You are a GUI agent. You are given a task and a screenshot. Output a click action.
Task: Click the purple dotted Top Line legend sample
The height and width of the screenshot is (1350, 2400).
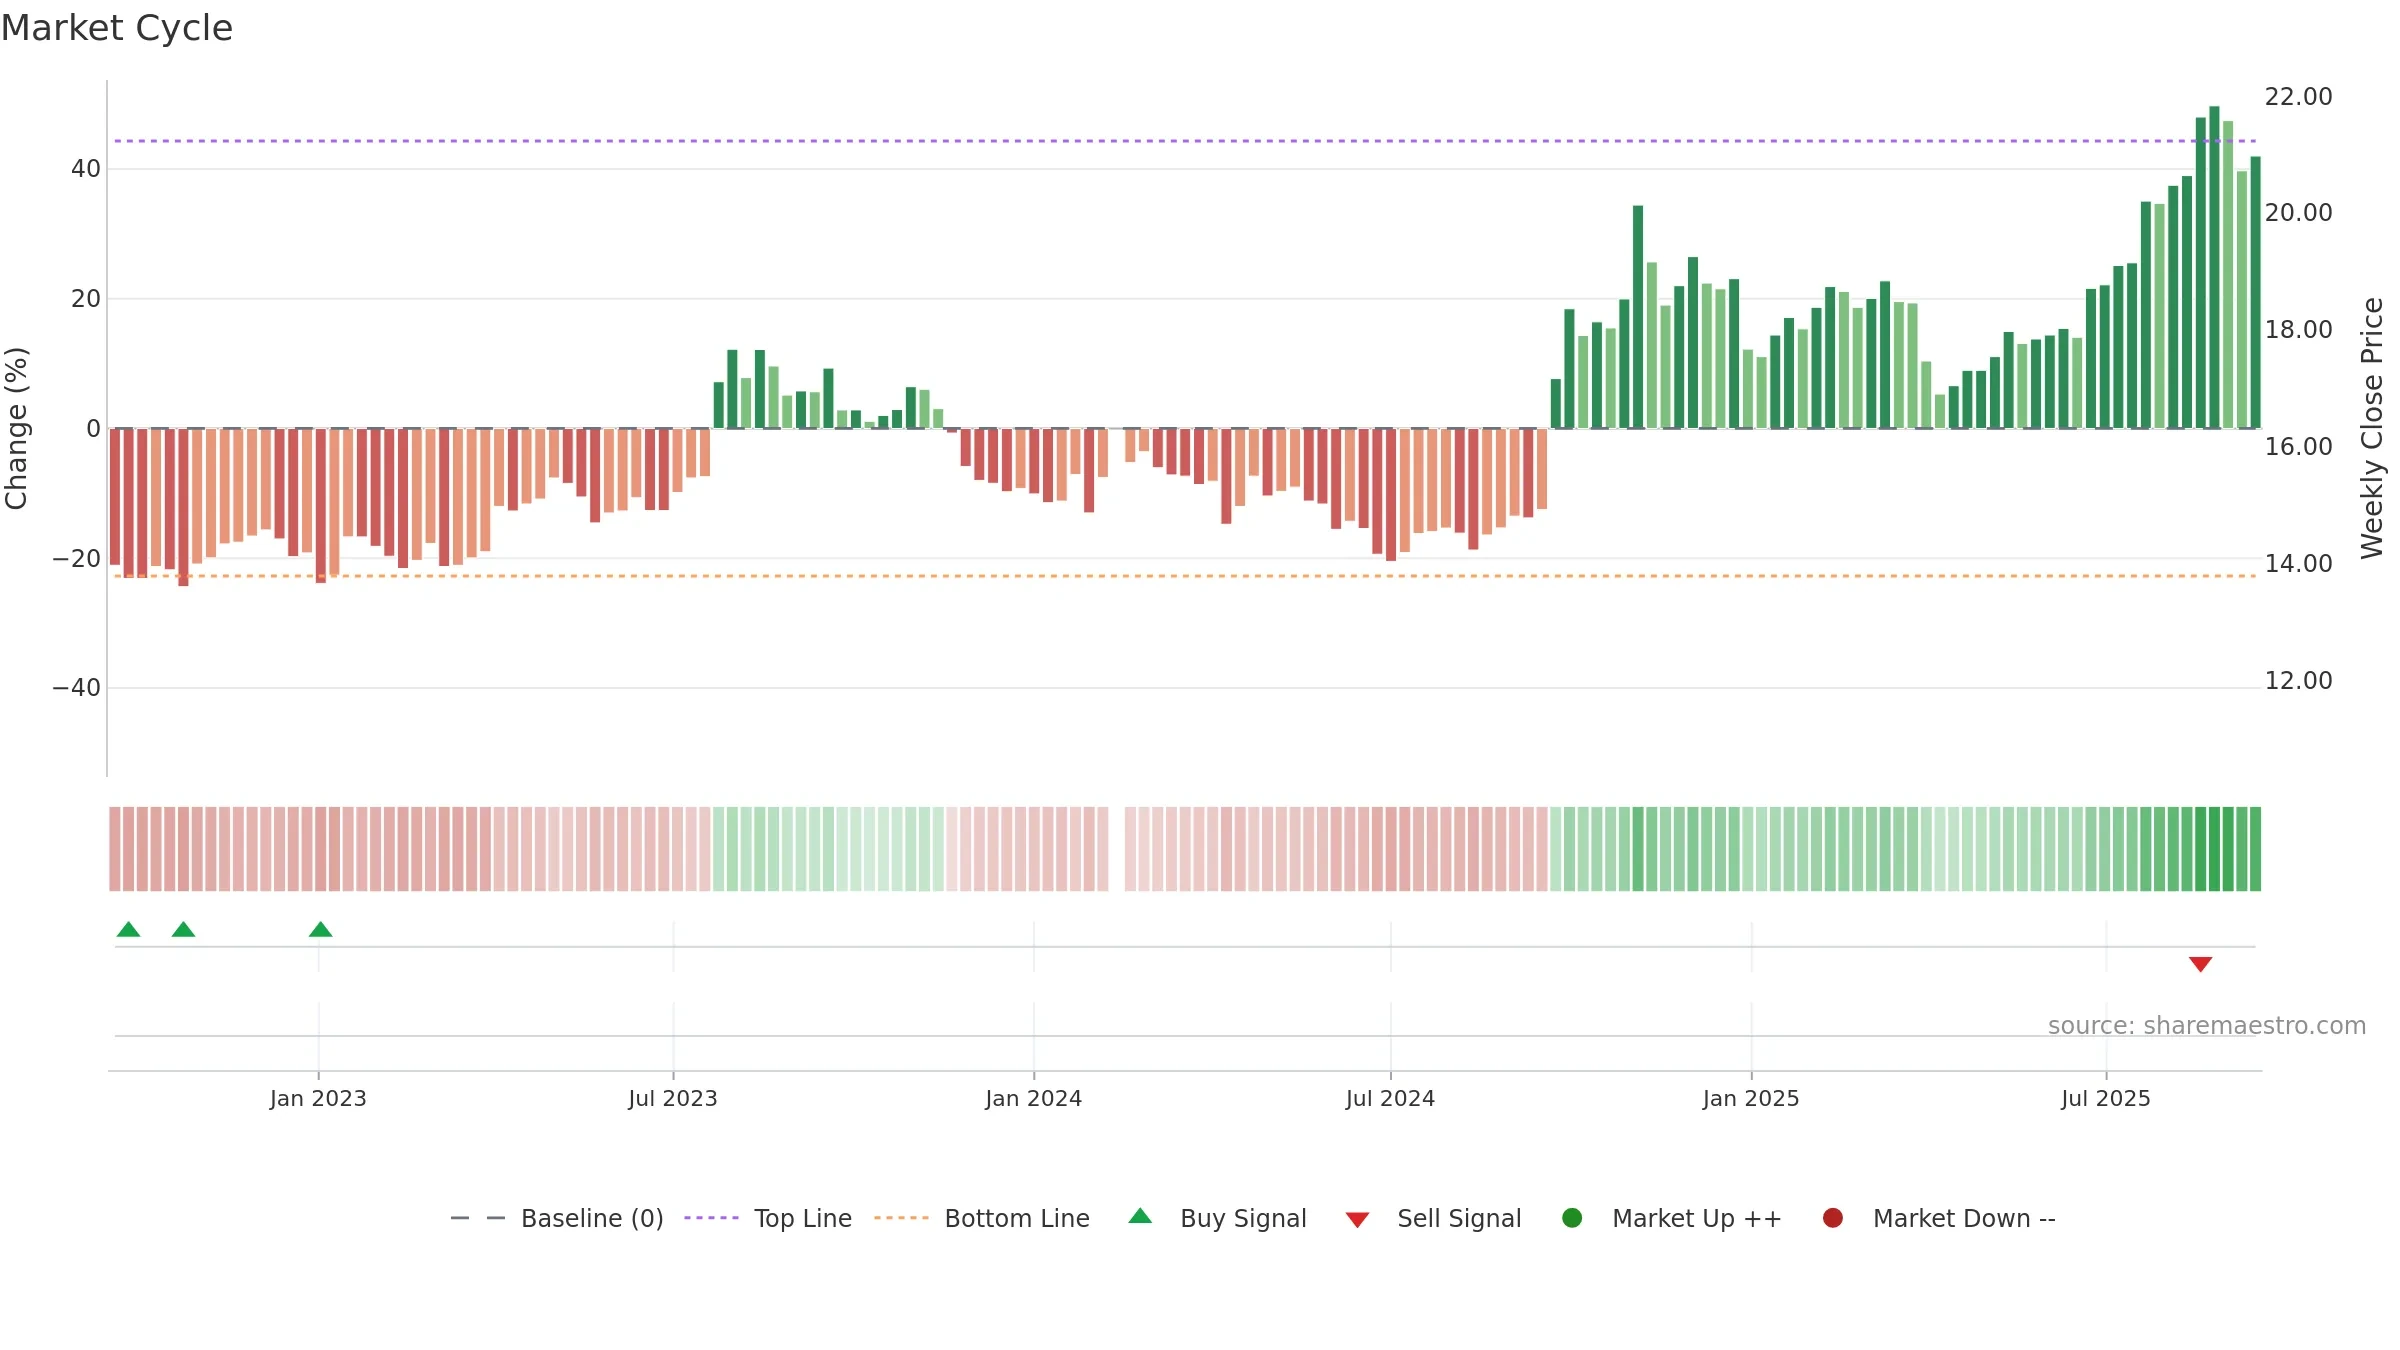point(711,1218)
